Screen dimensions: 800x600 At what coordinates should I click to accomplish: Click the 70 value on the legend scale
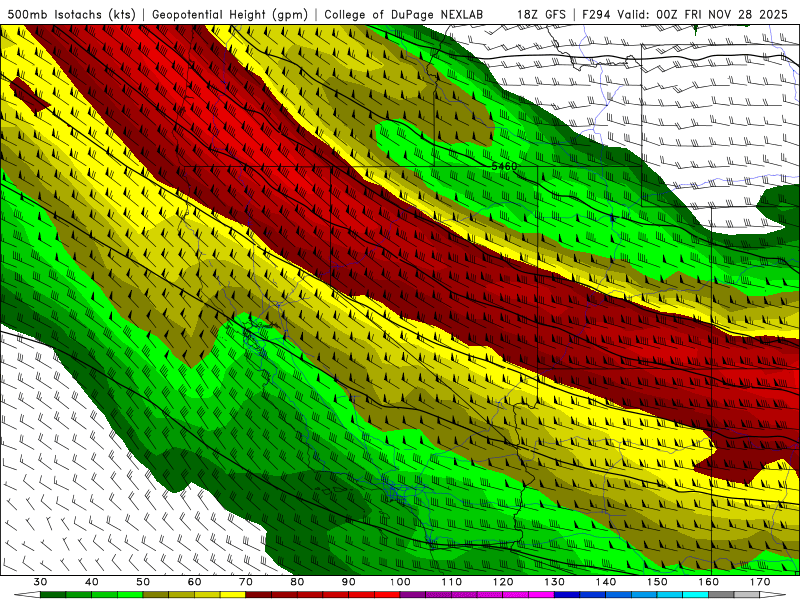point(246,582)
